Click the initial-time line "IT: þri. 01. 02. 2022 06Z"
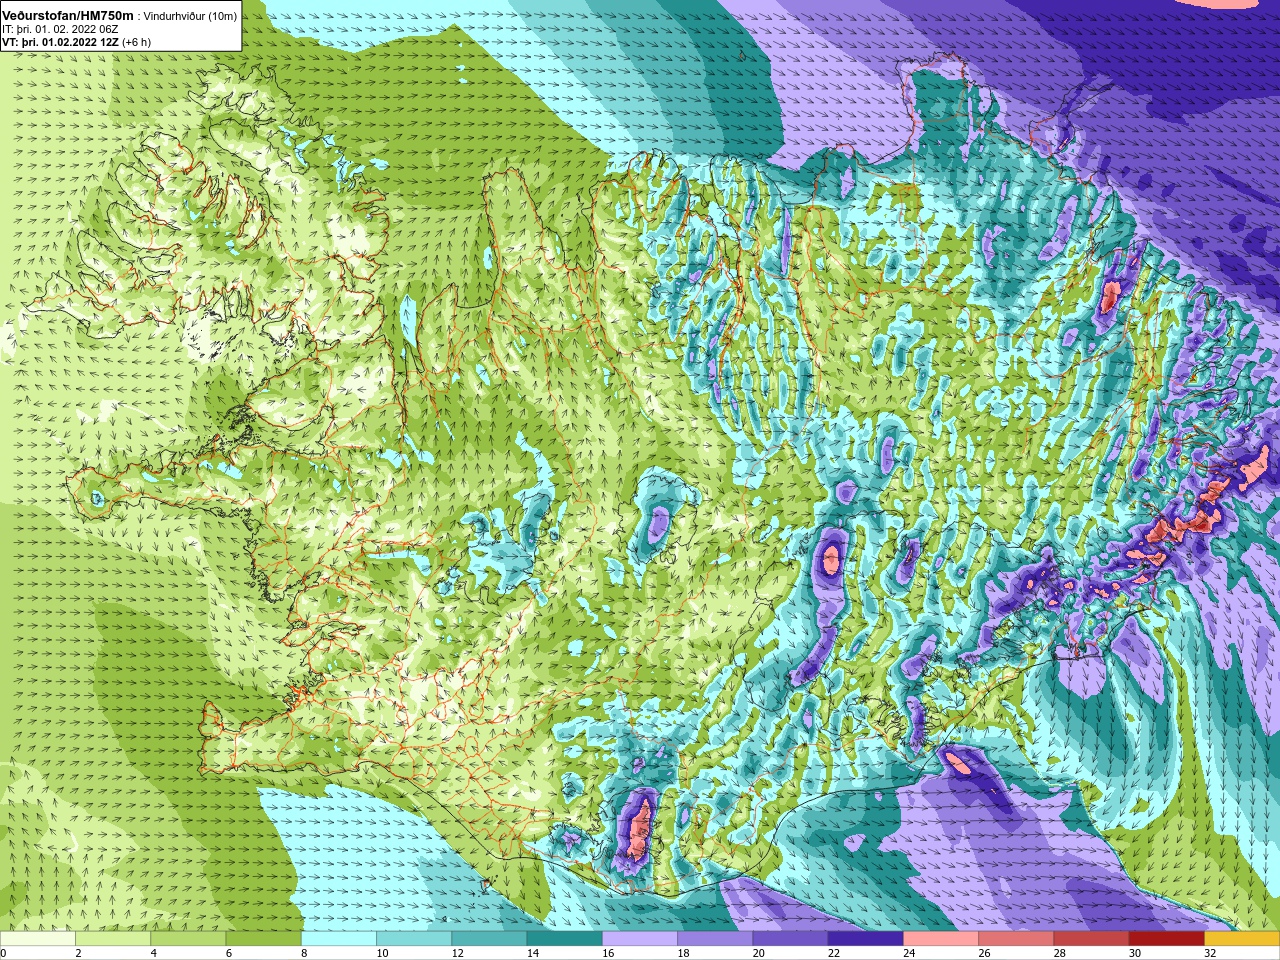Image resolution: width=1280 pixels, height=960 pixels. (x=58, y=30)
